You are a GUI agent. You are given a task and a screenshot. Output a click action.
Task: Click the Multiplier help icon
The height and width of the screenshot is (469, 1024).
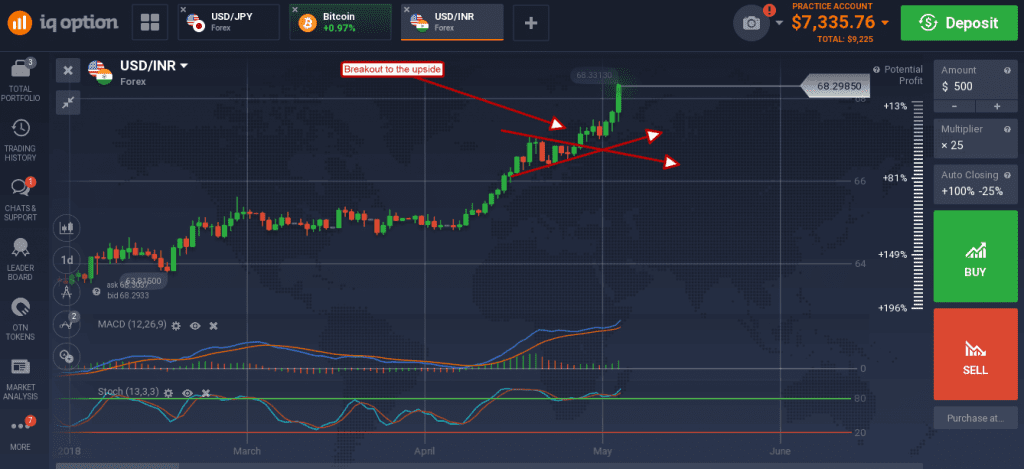click(1007, 129)
